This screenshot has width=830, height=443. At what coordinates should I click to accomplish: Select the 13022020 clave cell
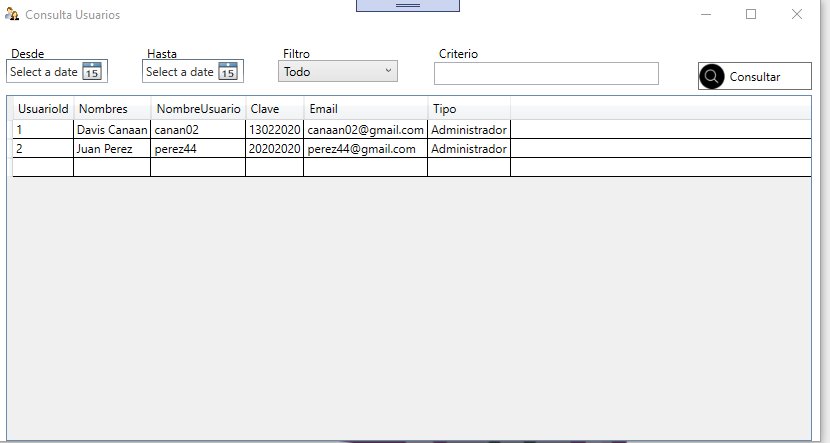pyautogui.click(x=275, y=130)
